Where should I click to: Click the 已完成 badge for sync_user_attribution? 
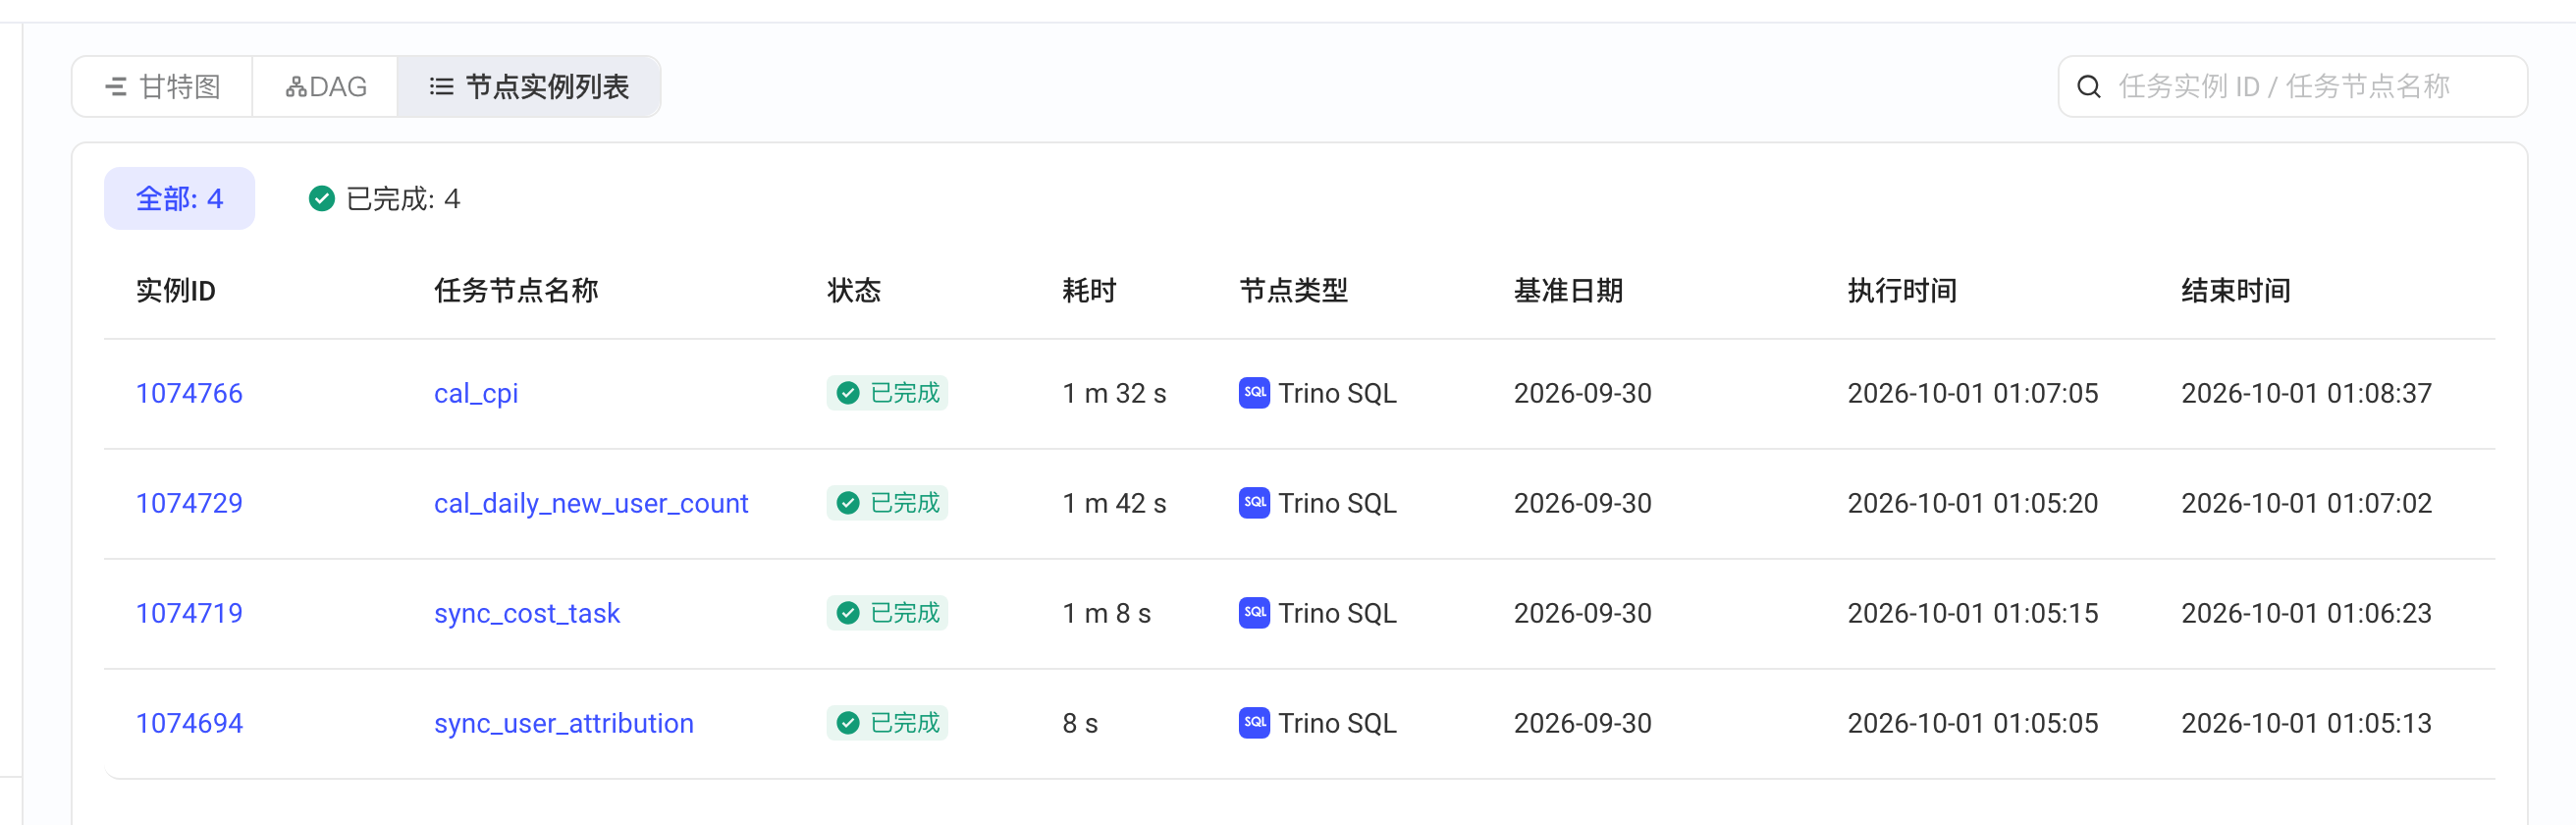[887, 723]
